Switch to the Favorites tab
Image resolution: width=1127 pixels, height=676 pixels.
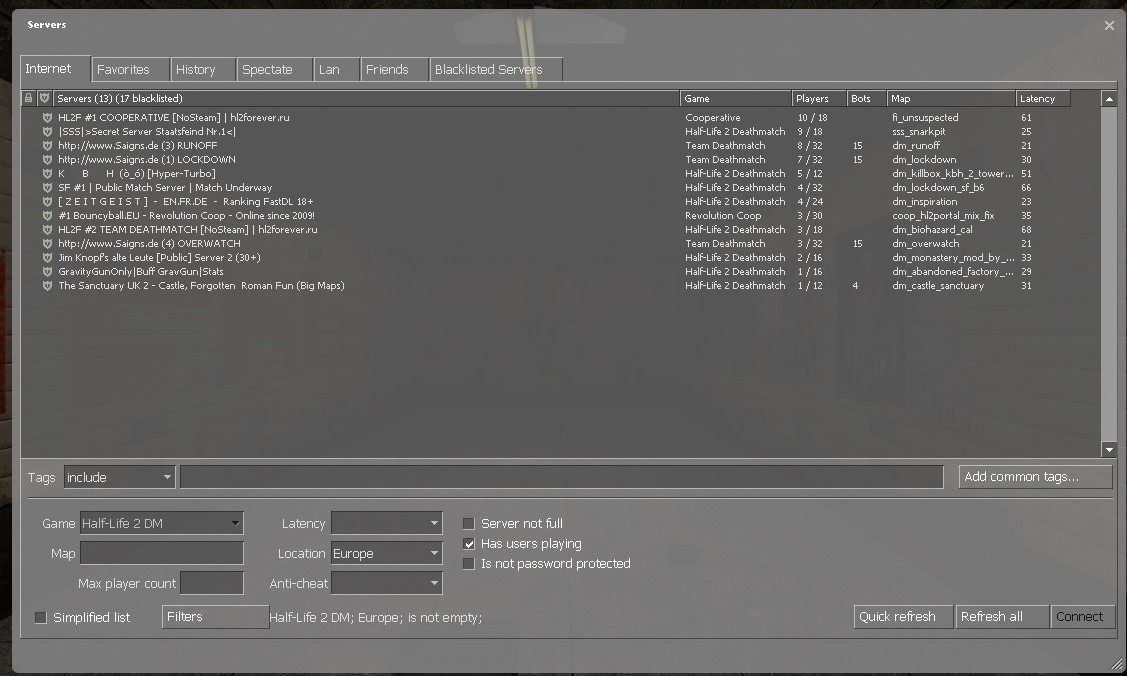pos(130,70)
